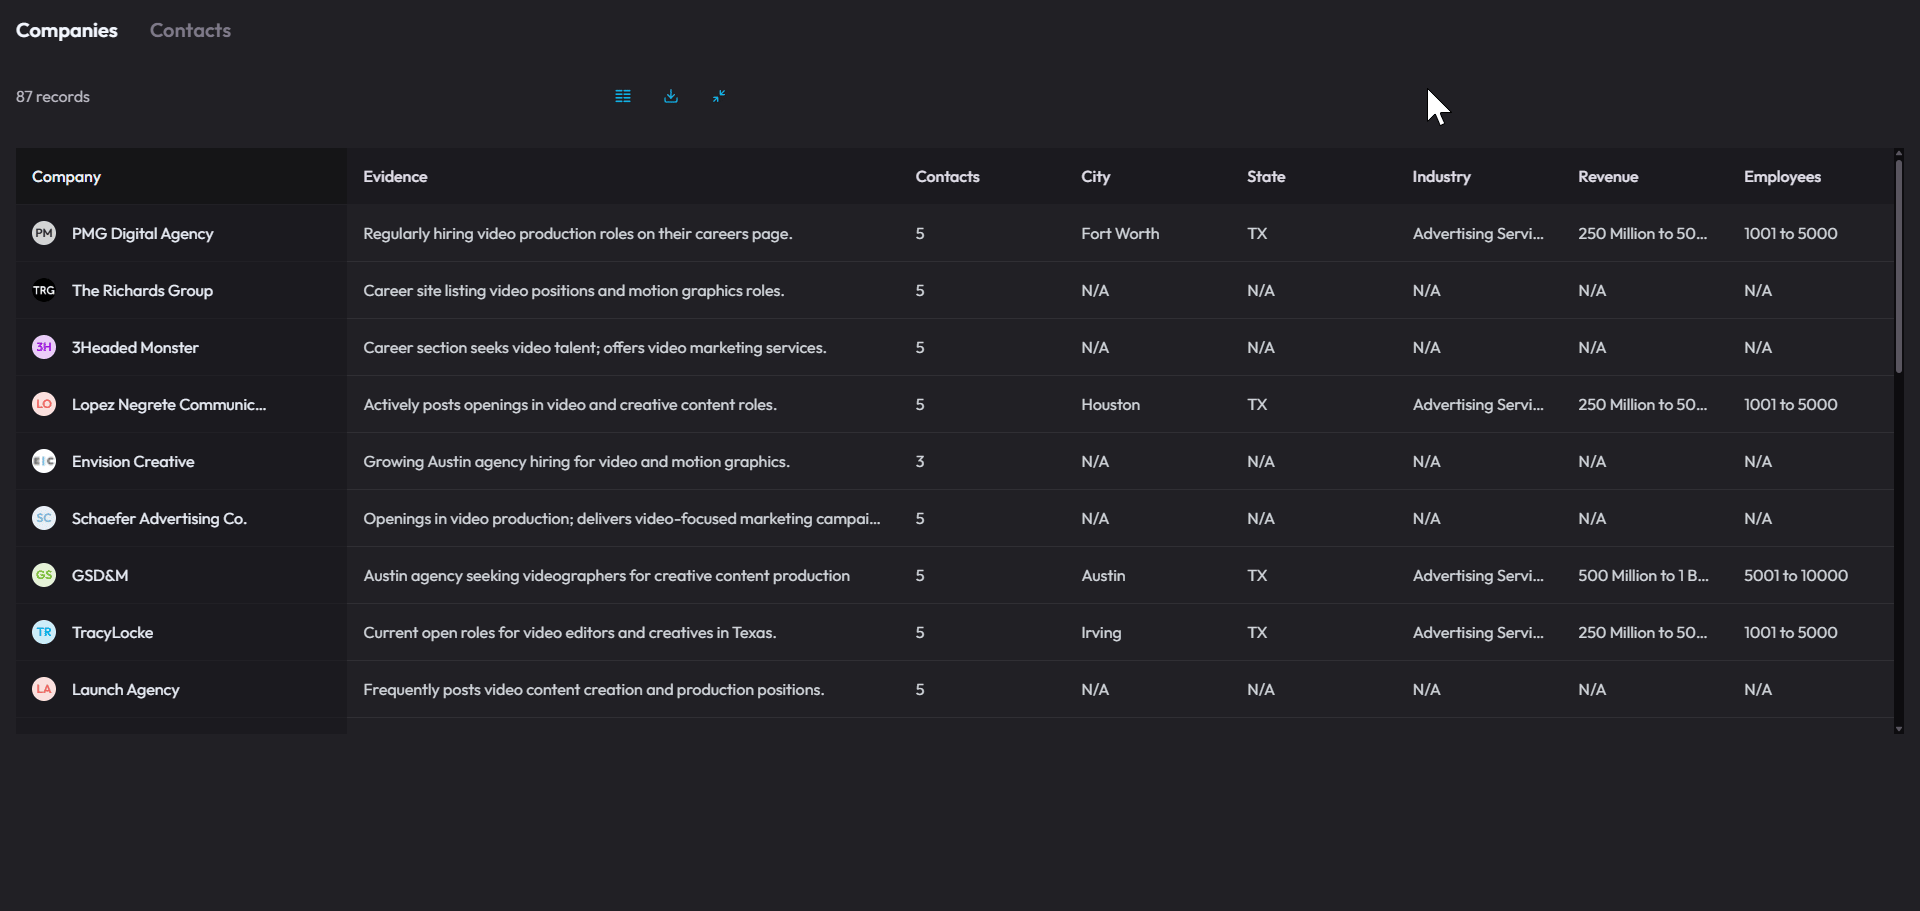Screen dimensions: 1920x911
Task: Click 'Career section seeks video talent' evidence
Action: 594,347
